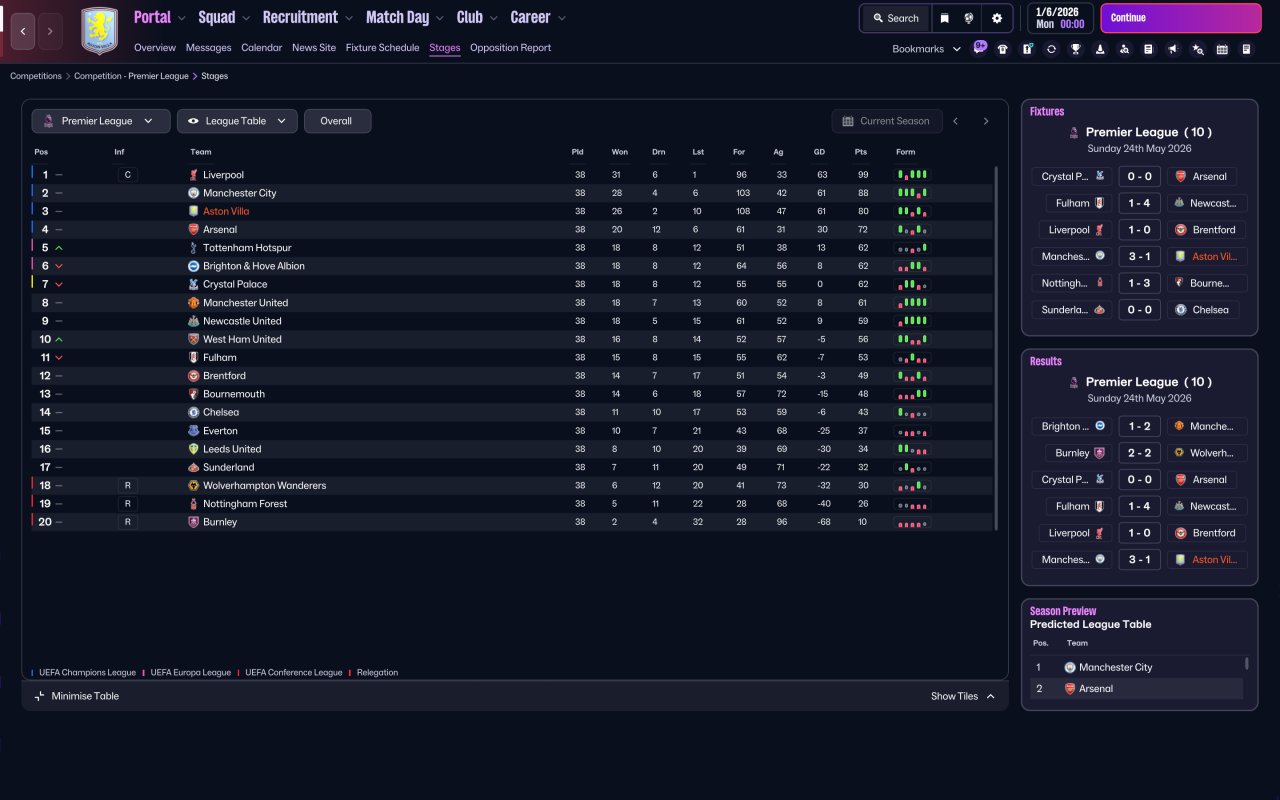
Task: Click the Wolverhampton Wanderers crest in league table
Action: tap(194, 486)
